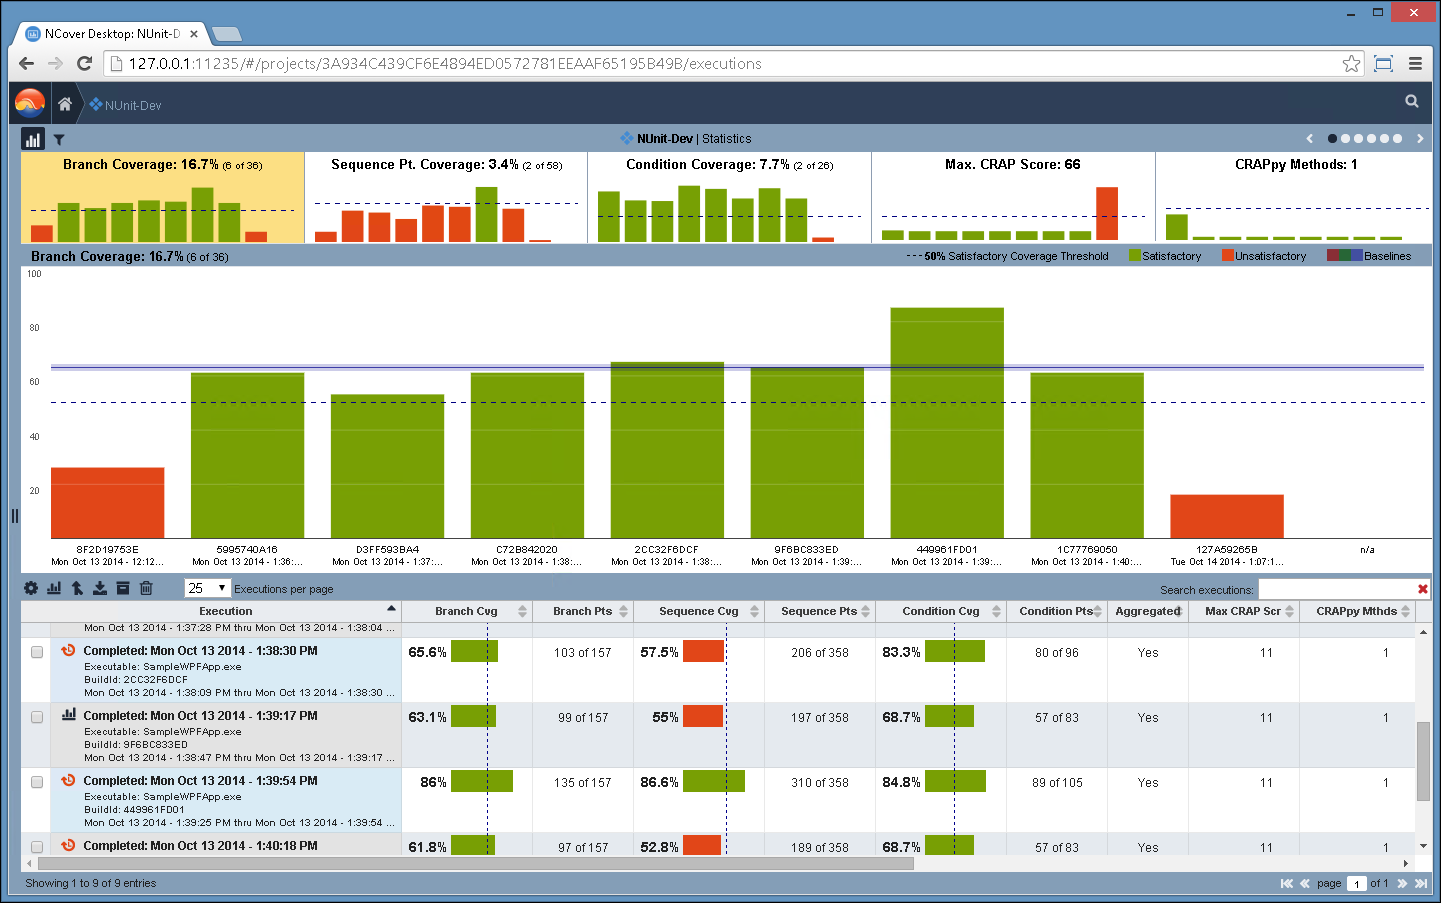This screenshot has height=903, width=1441.
Task: Open the filter funnel icon
Action: coord(59,140)
